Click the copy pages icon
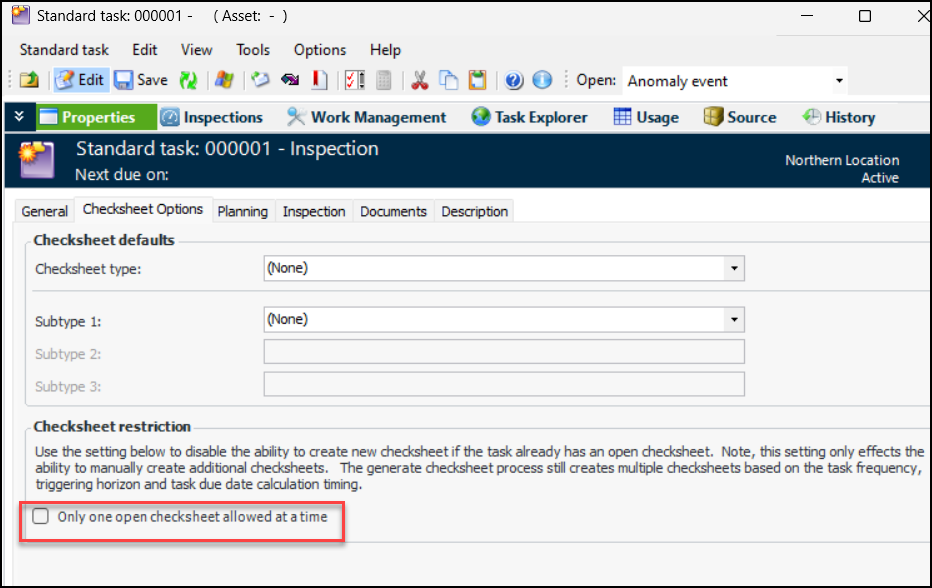This screenshot has width=932, height=588. click(x=449, y=81)
